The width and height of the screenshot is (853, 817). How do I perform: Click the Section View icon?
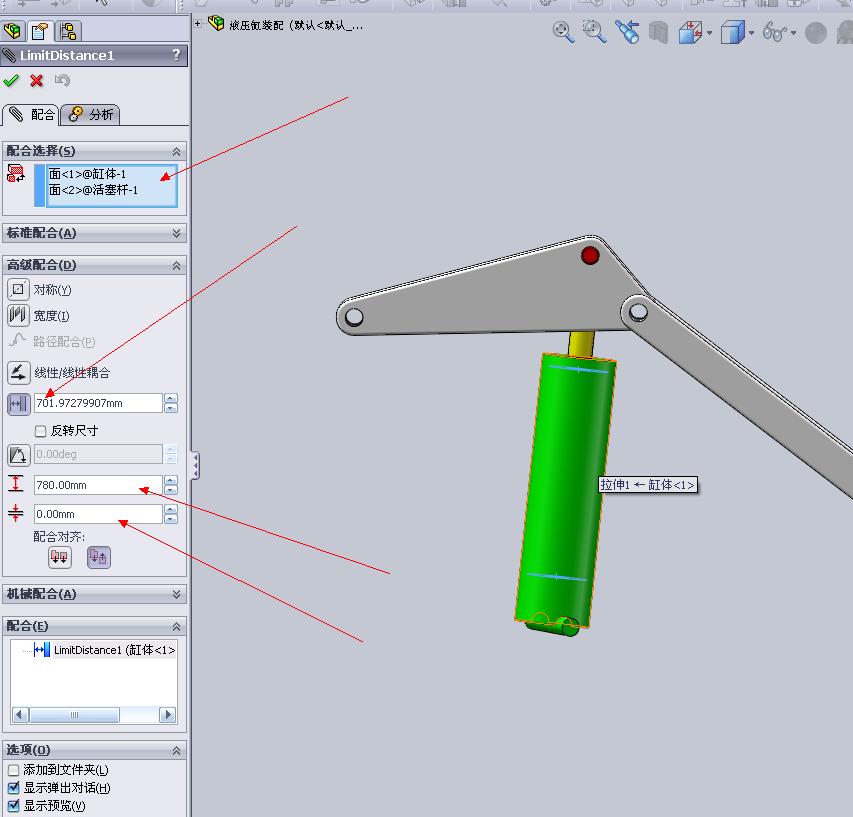coord(658,33)
